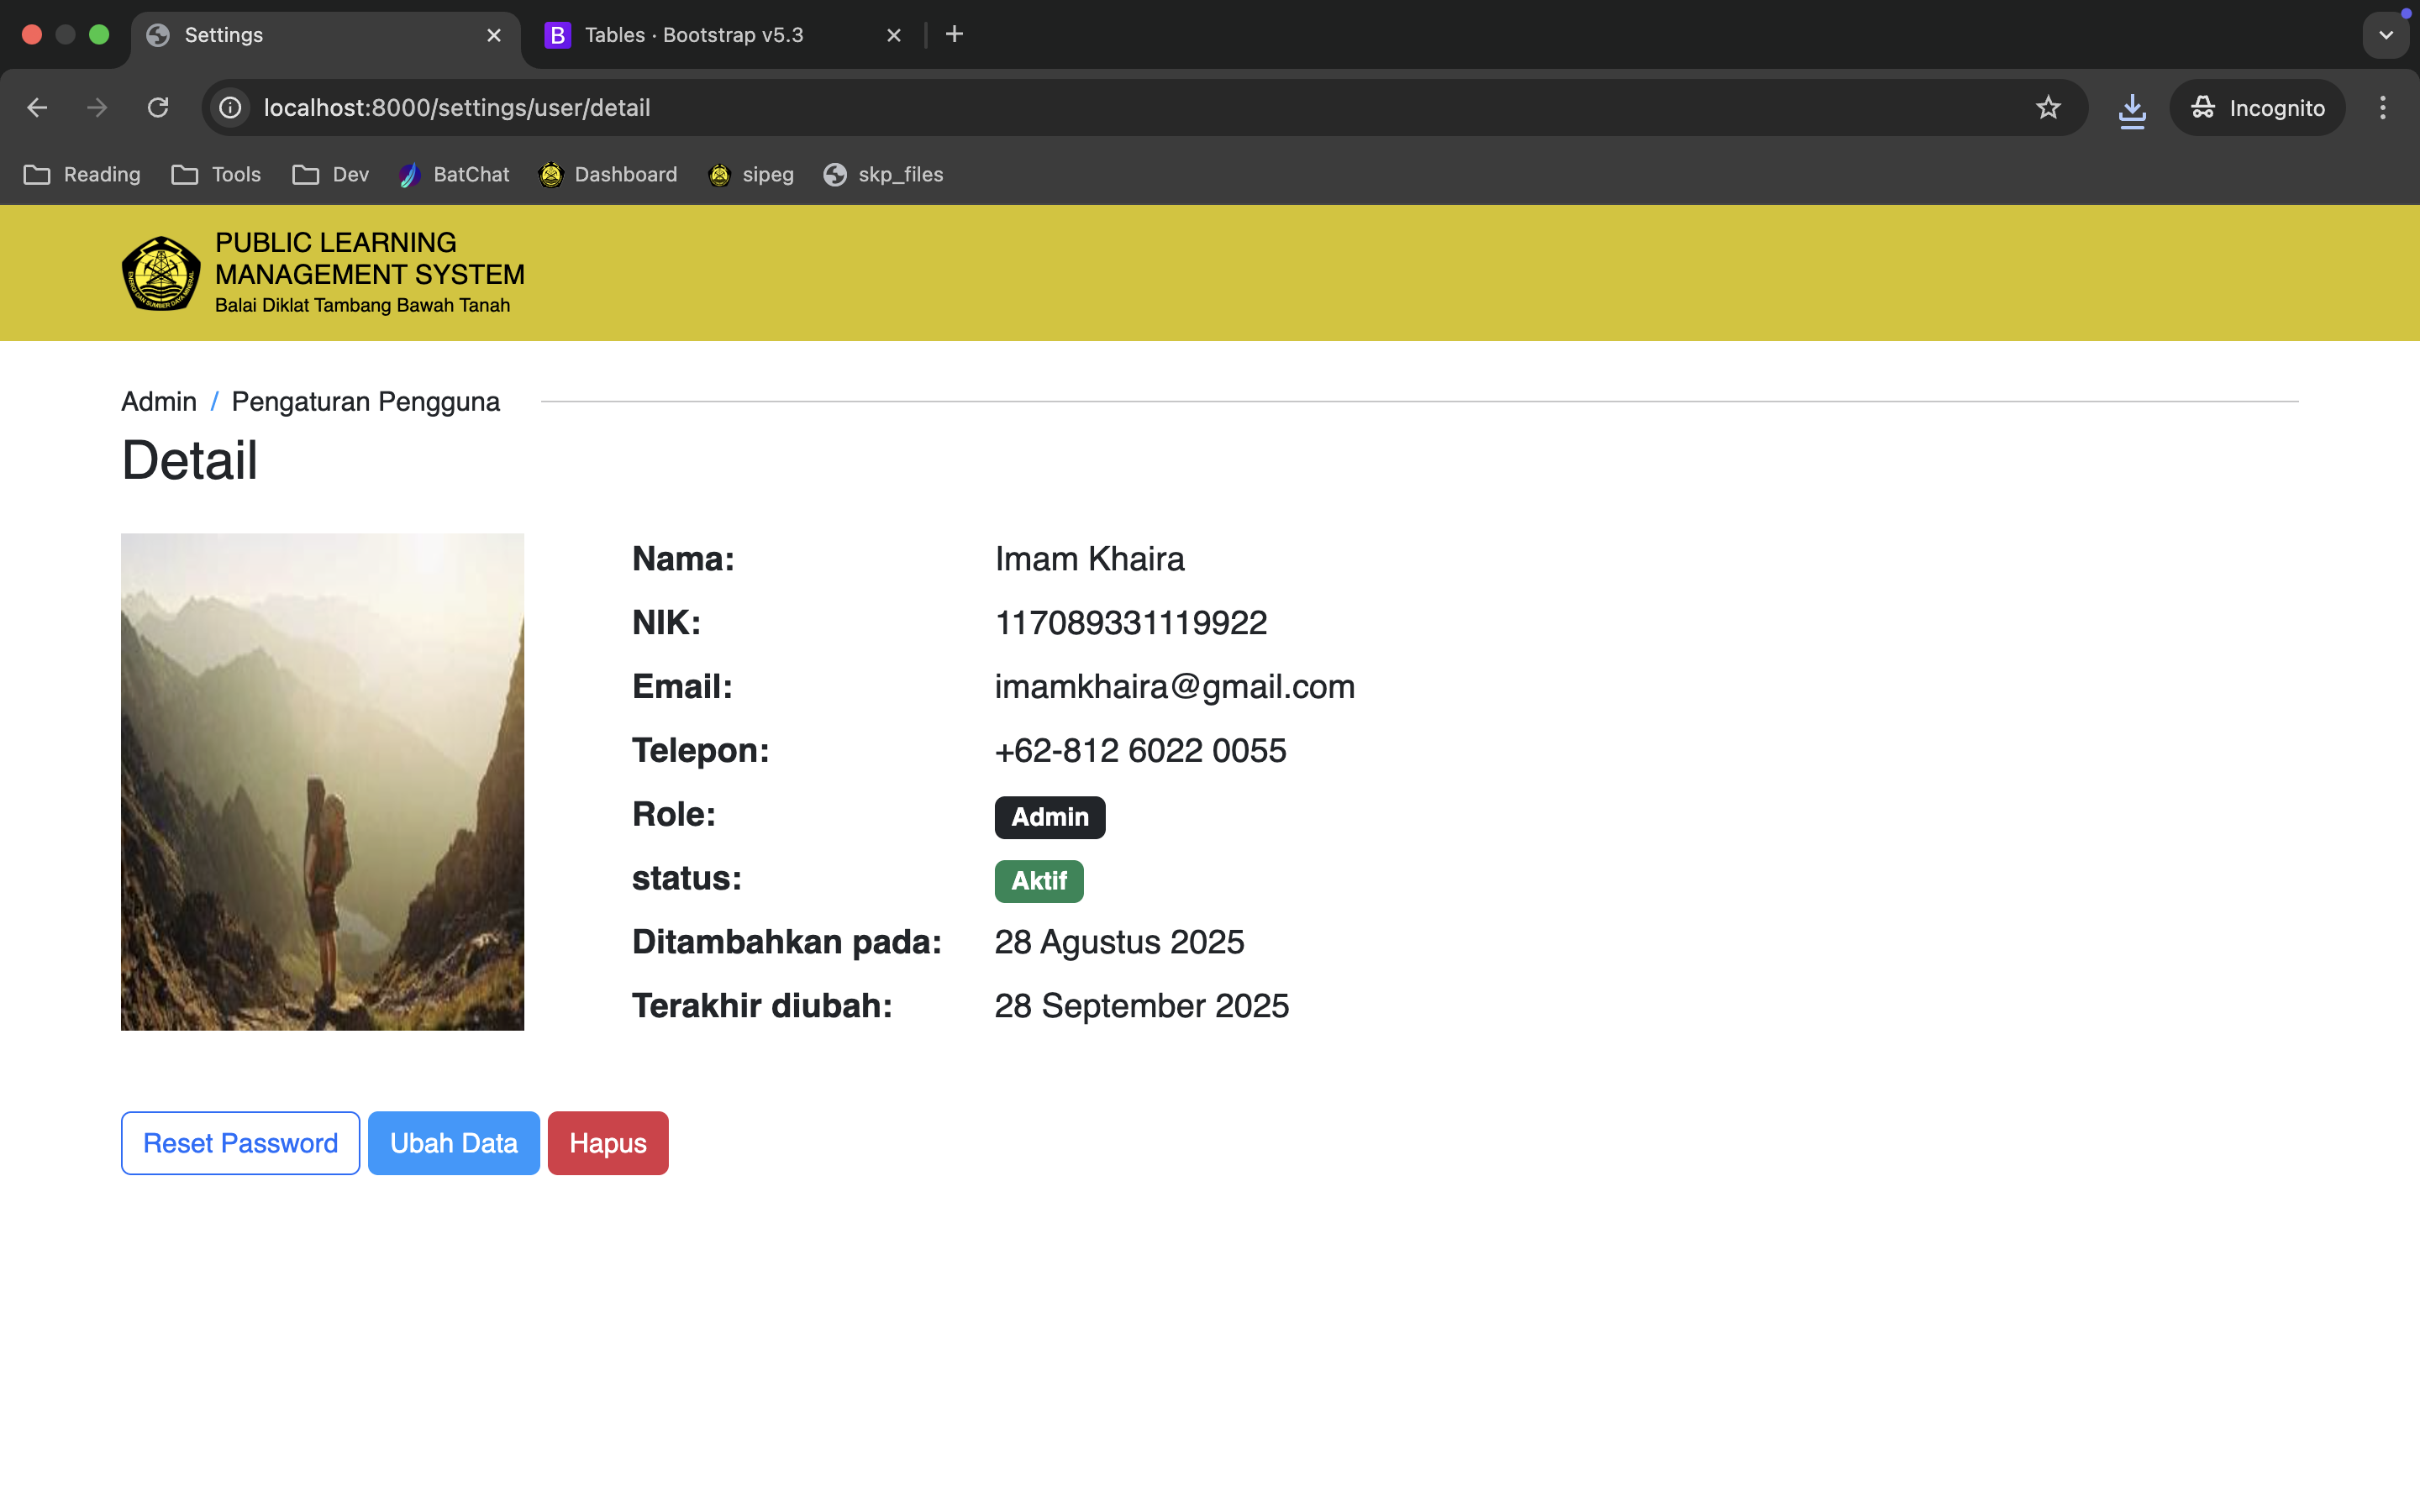Screen dimensions: 2420x1512
Task: Open the Dev bookmarks folder
Action: (331, 175)
